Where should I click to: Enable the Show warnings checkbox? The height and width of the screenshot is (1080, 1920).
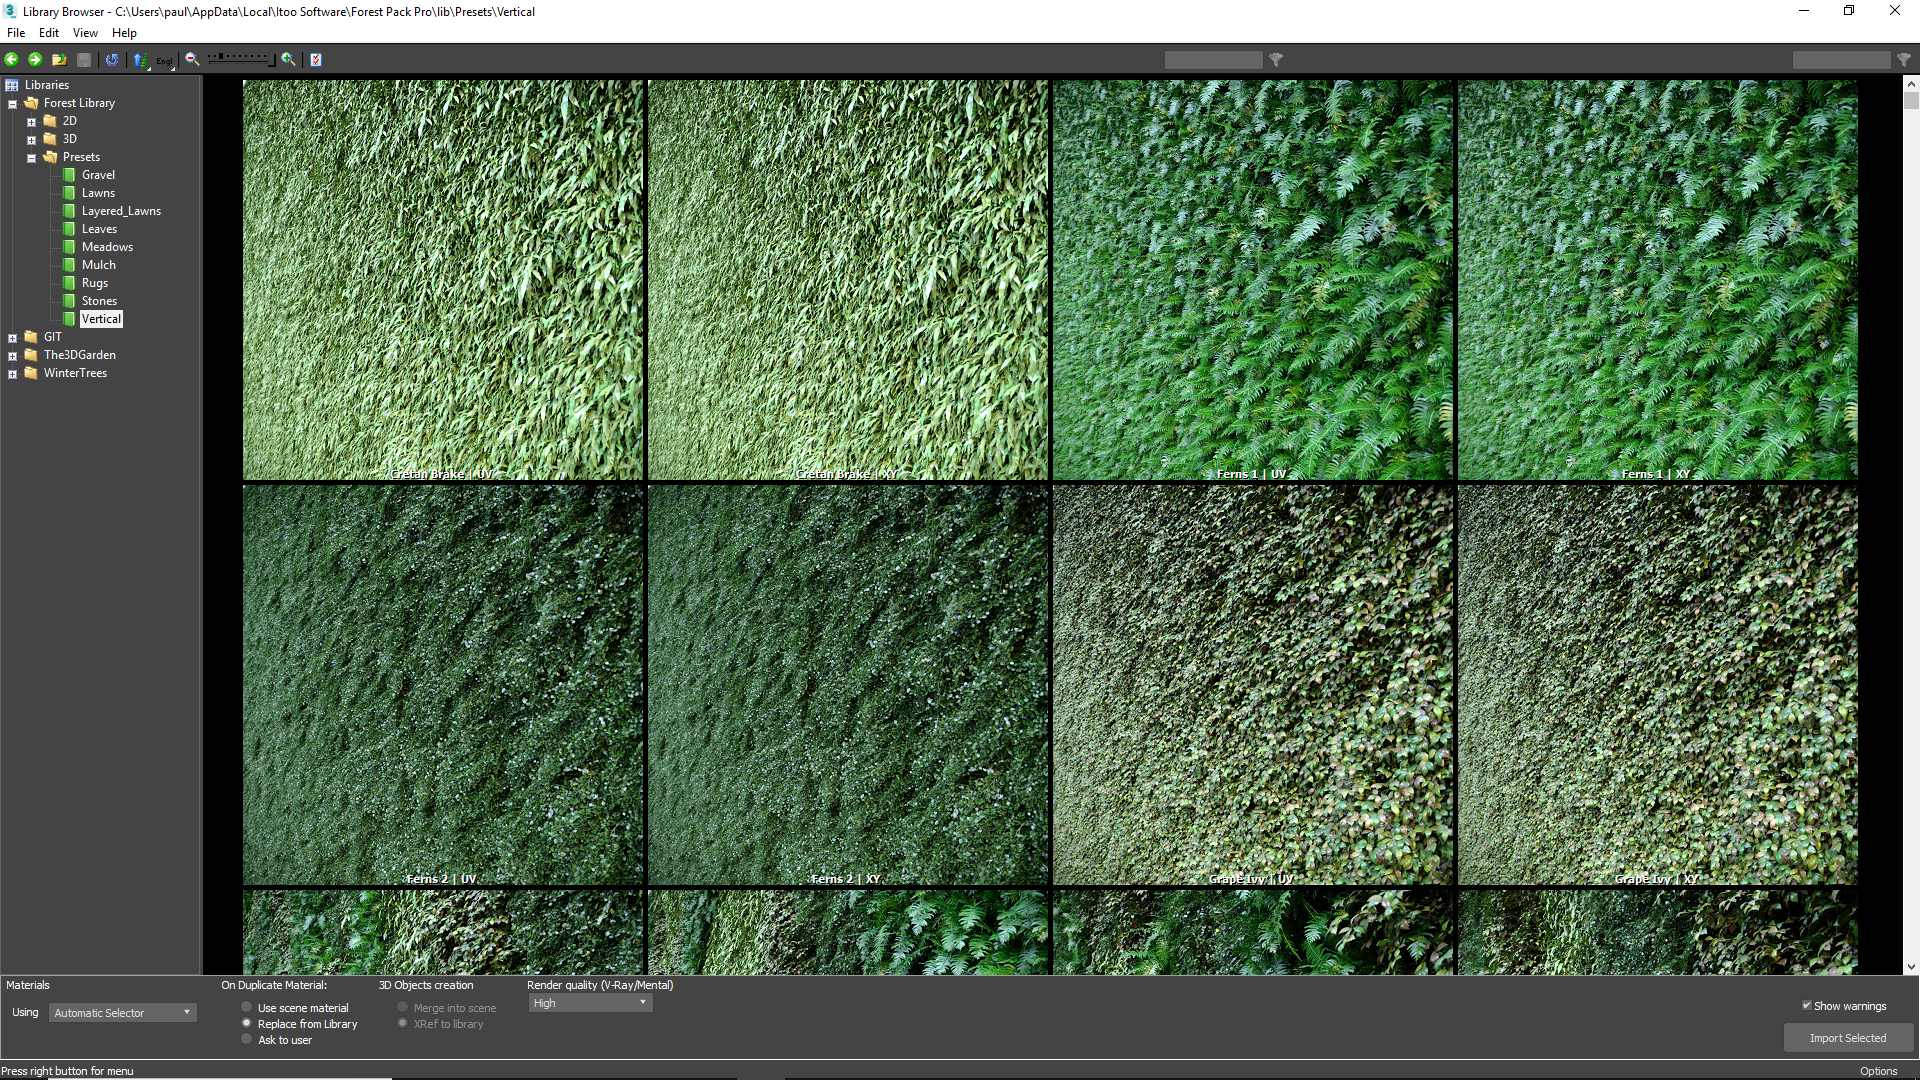pos(1808,1005)
